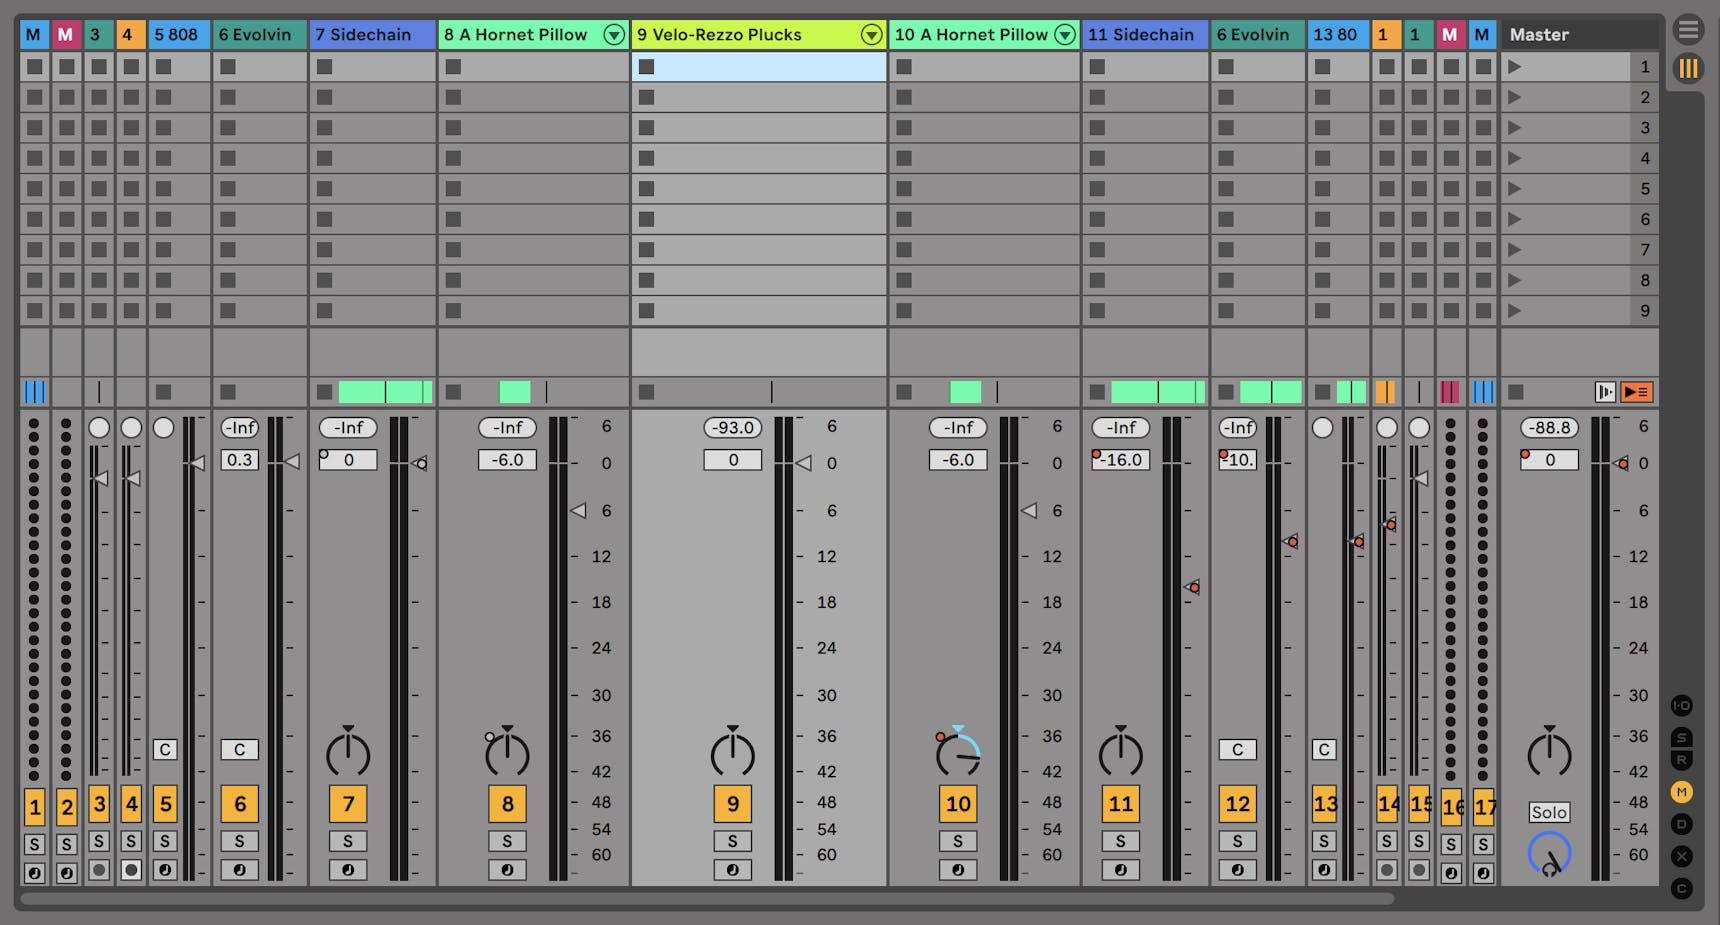This screenshot has height=925, width=1720.
Task: Select the 7 Sidechain track header
Action: [370, 34]
